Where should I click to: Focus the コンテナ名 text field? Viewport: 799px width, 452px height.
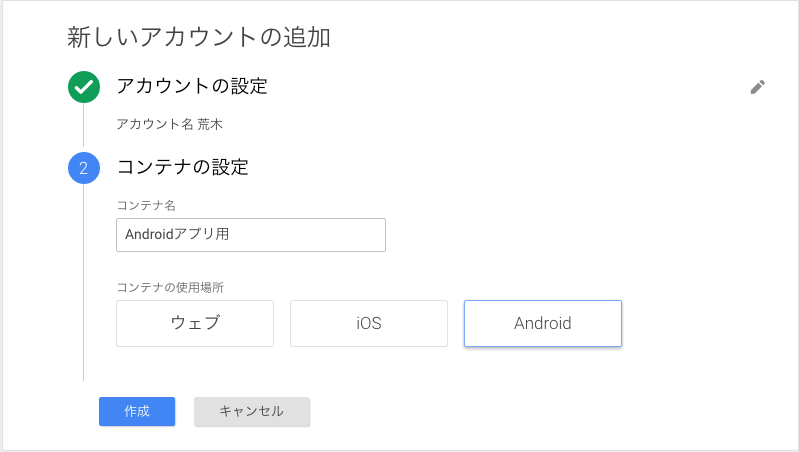pos(251,235)
